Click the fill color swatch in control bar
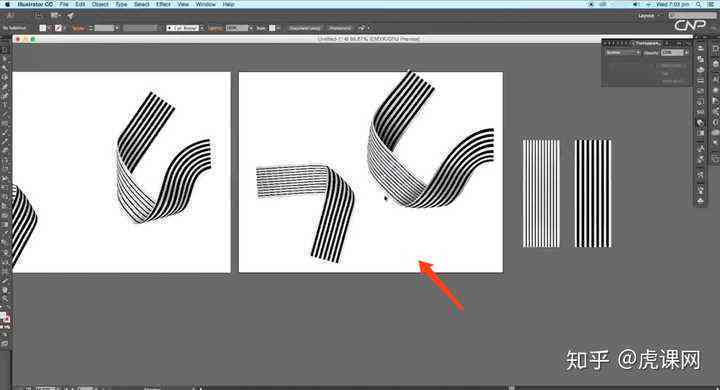The height and width of the screenshot is (390, 720). pyautogui.click(x=43, y=28)
